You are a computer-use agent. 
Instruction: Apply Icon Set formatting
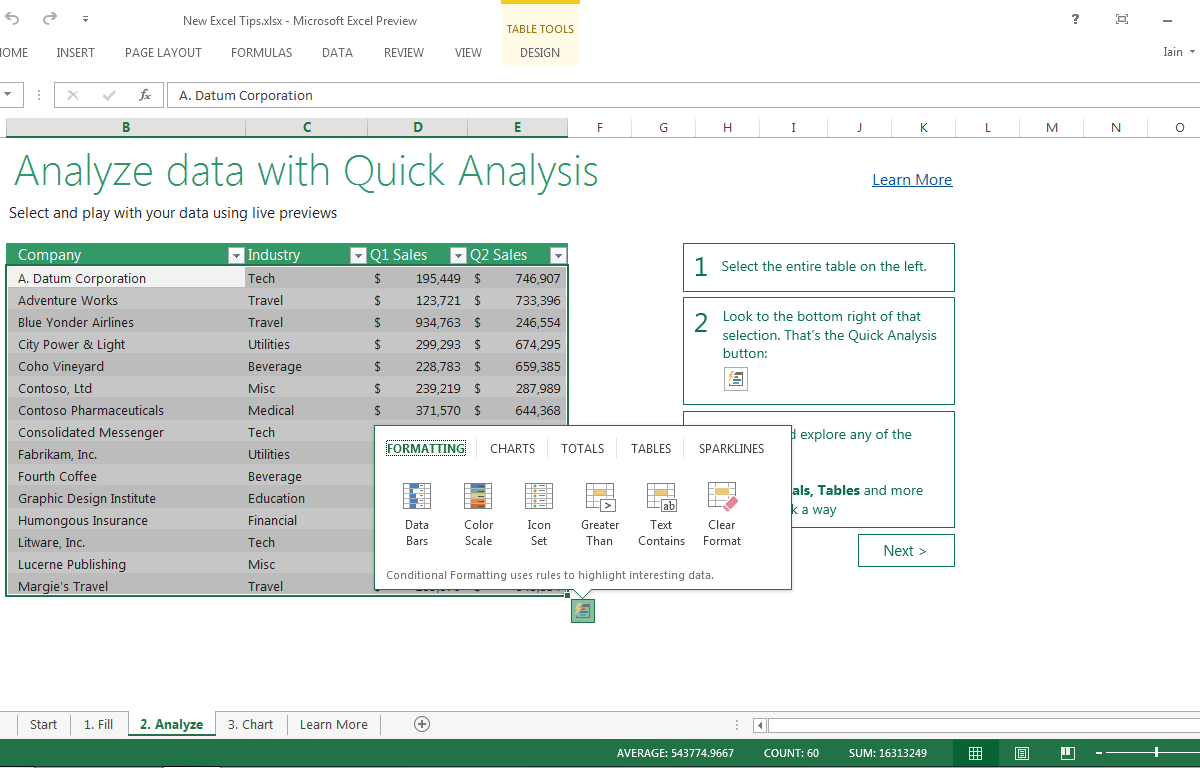pos(539,514)
